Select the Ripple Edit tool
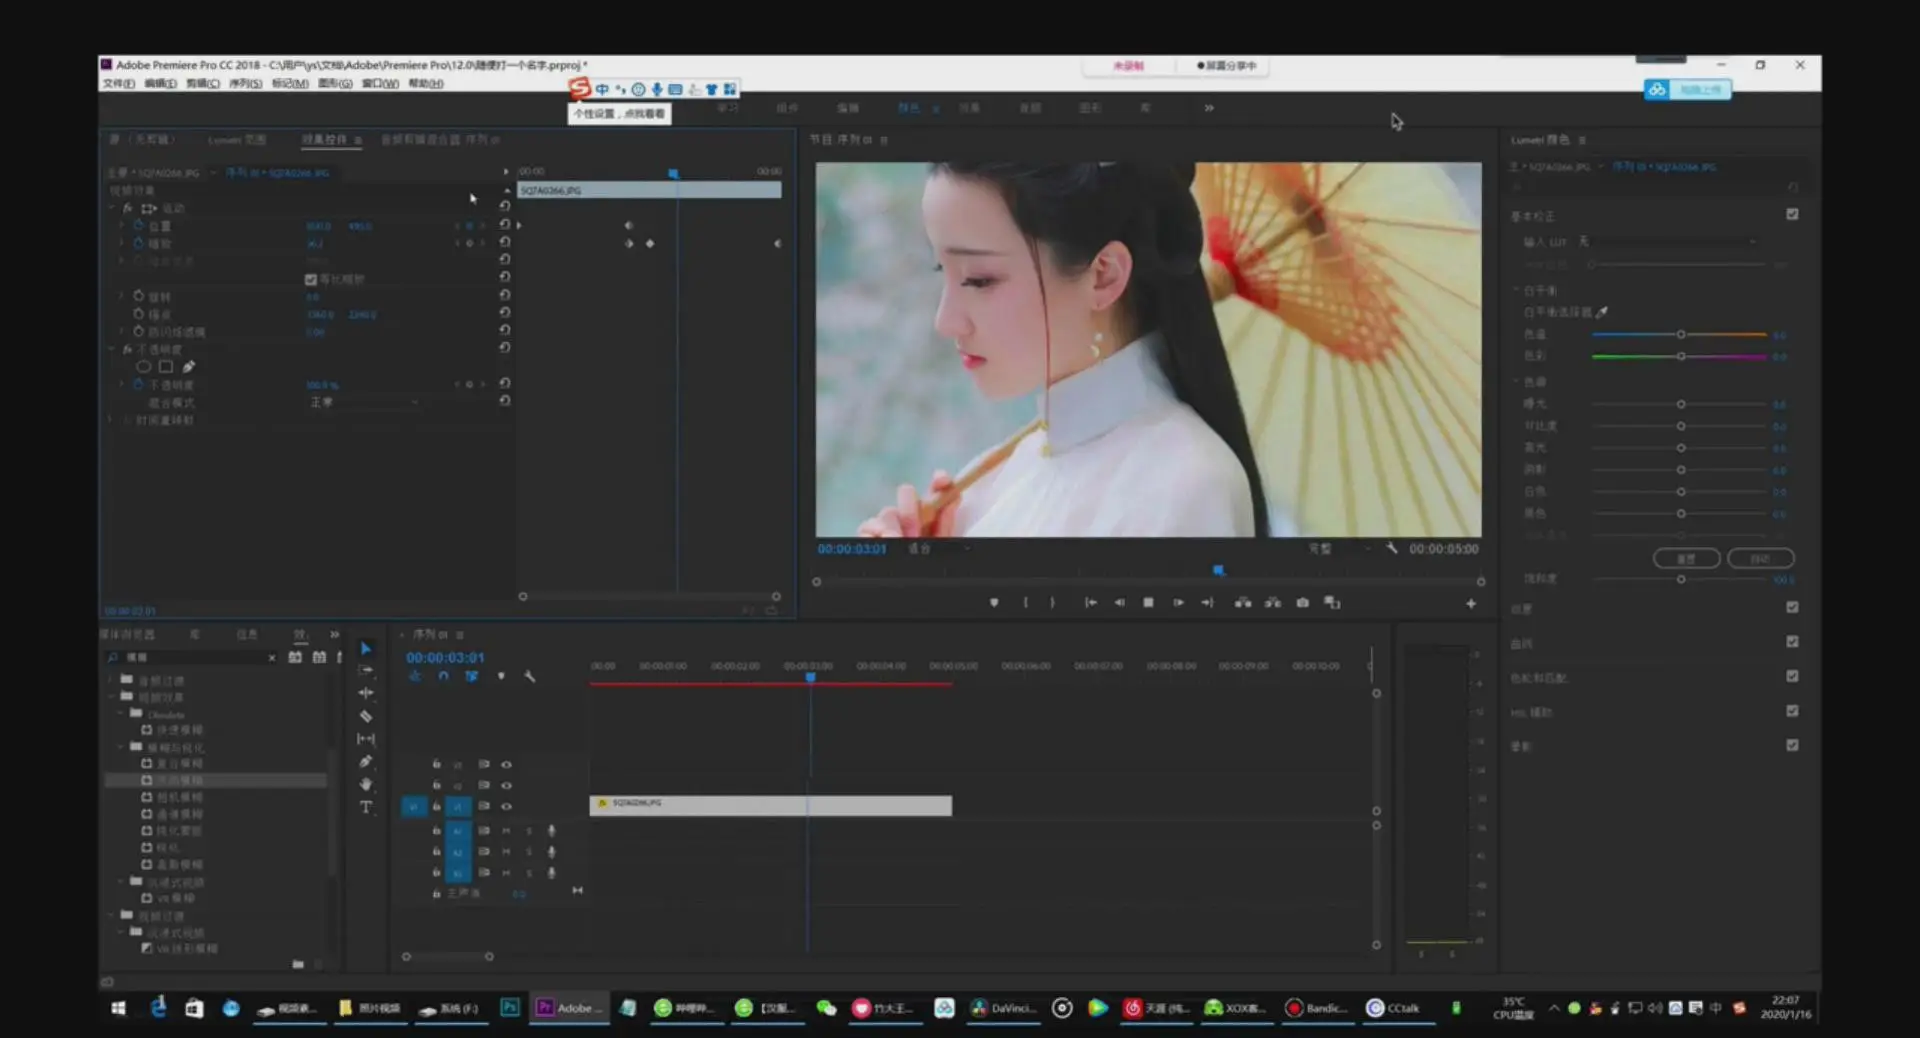 tap(366, 693)
